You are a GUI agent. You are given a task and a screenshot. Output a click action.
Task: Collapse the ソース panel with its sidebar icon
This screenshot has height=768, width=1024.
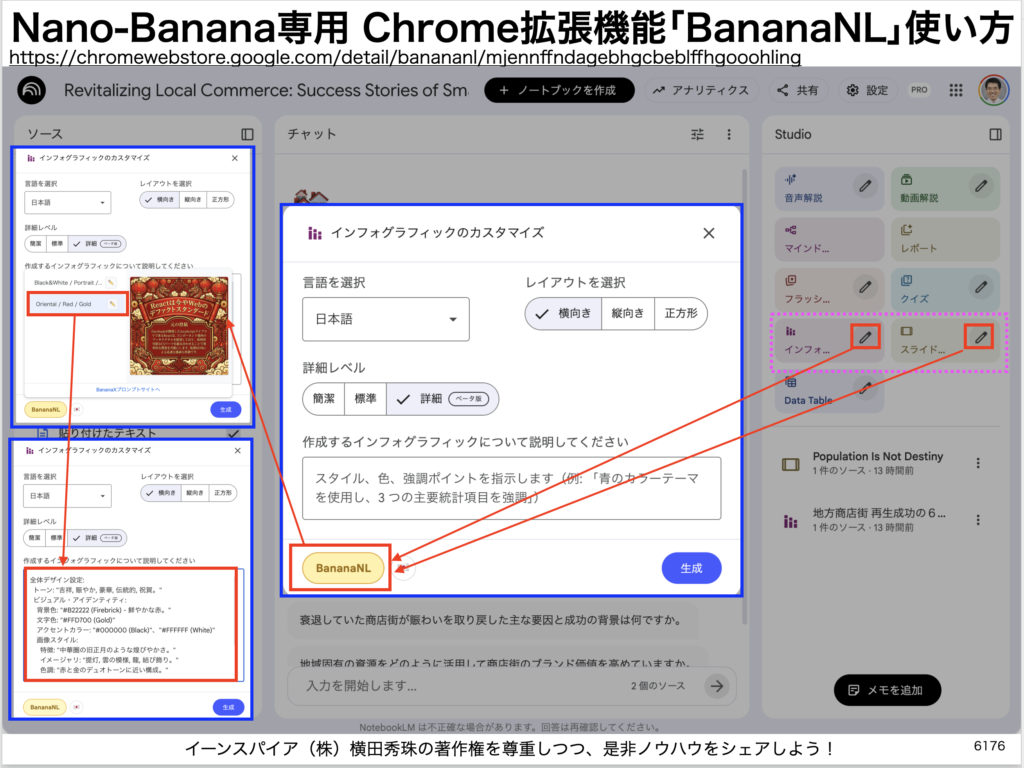click(x=247, y=134)
